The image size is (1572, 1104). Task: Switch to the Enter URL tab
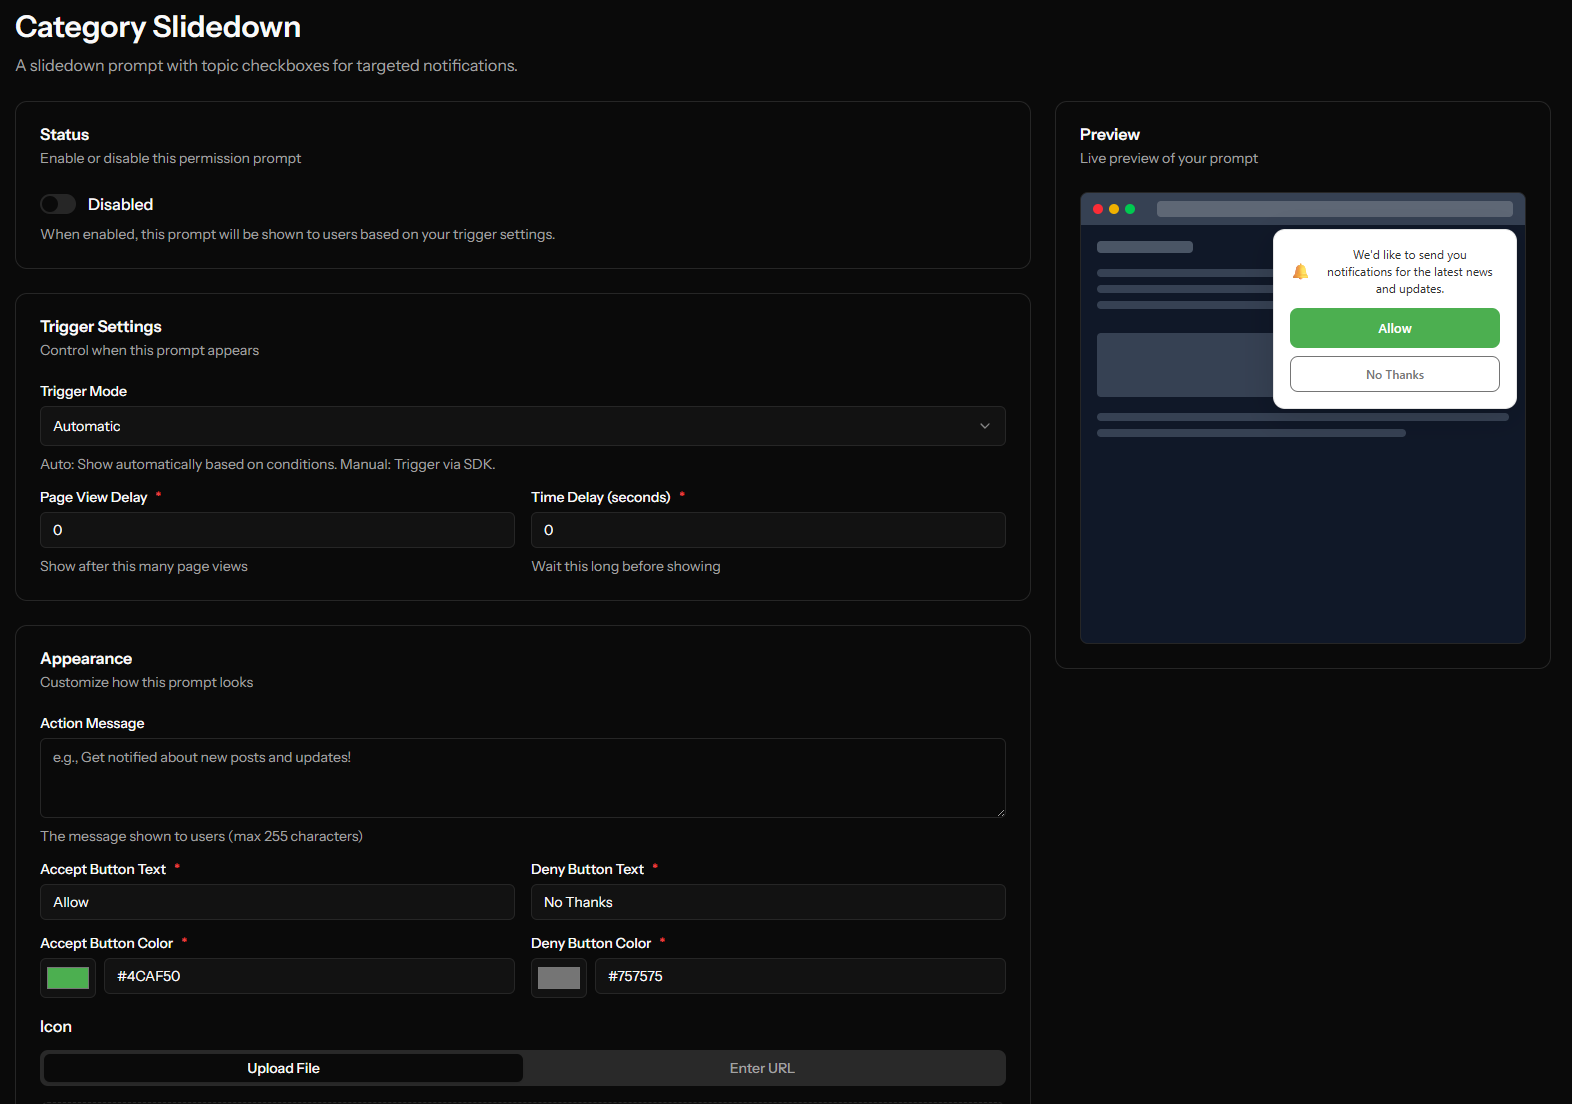coord(762,1068)
